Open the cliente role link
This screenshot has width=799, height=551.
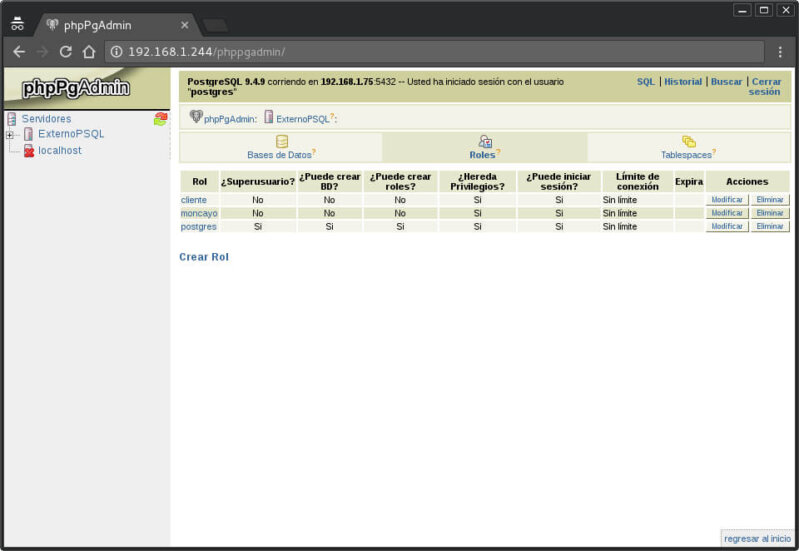coord(194,200)
